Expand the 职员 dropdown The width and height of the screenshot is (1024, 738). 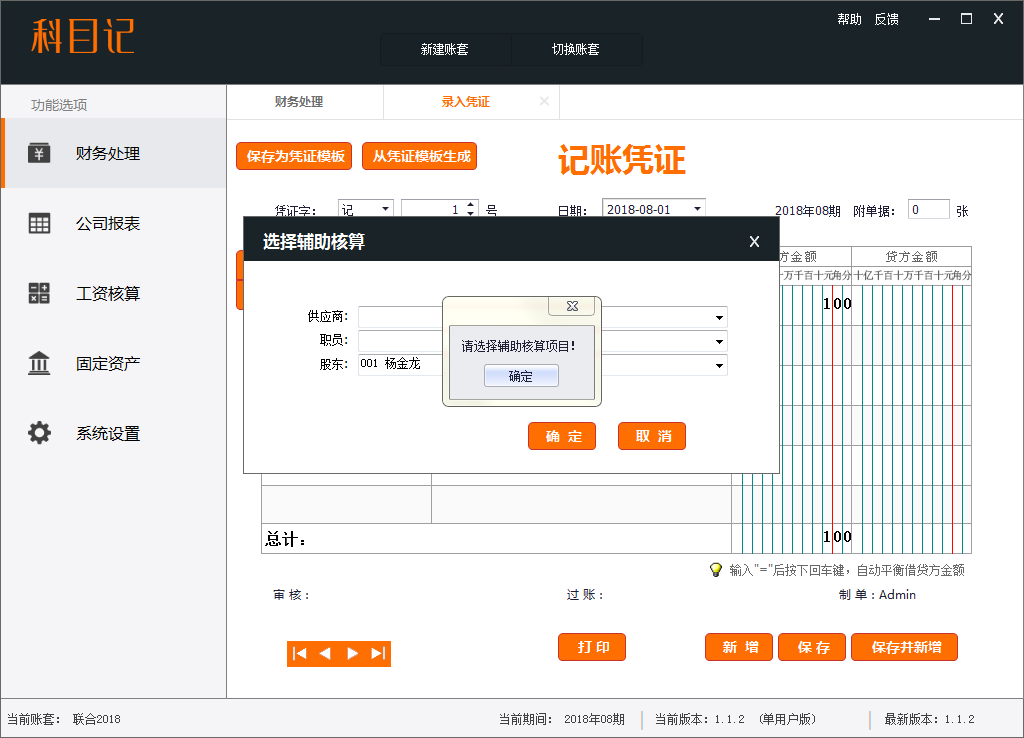[719, 342]
